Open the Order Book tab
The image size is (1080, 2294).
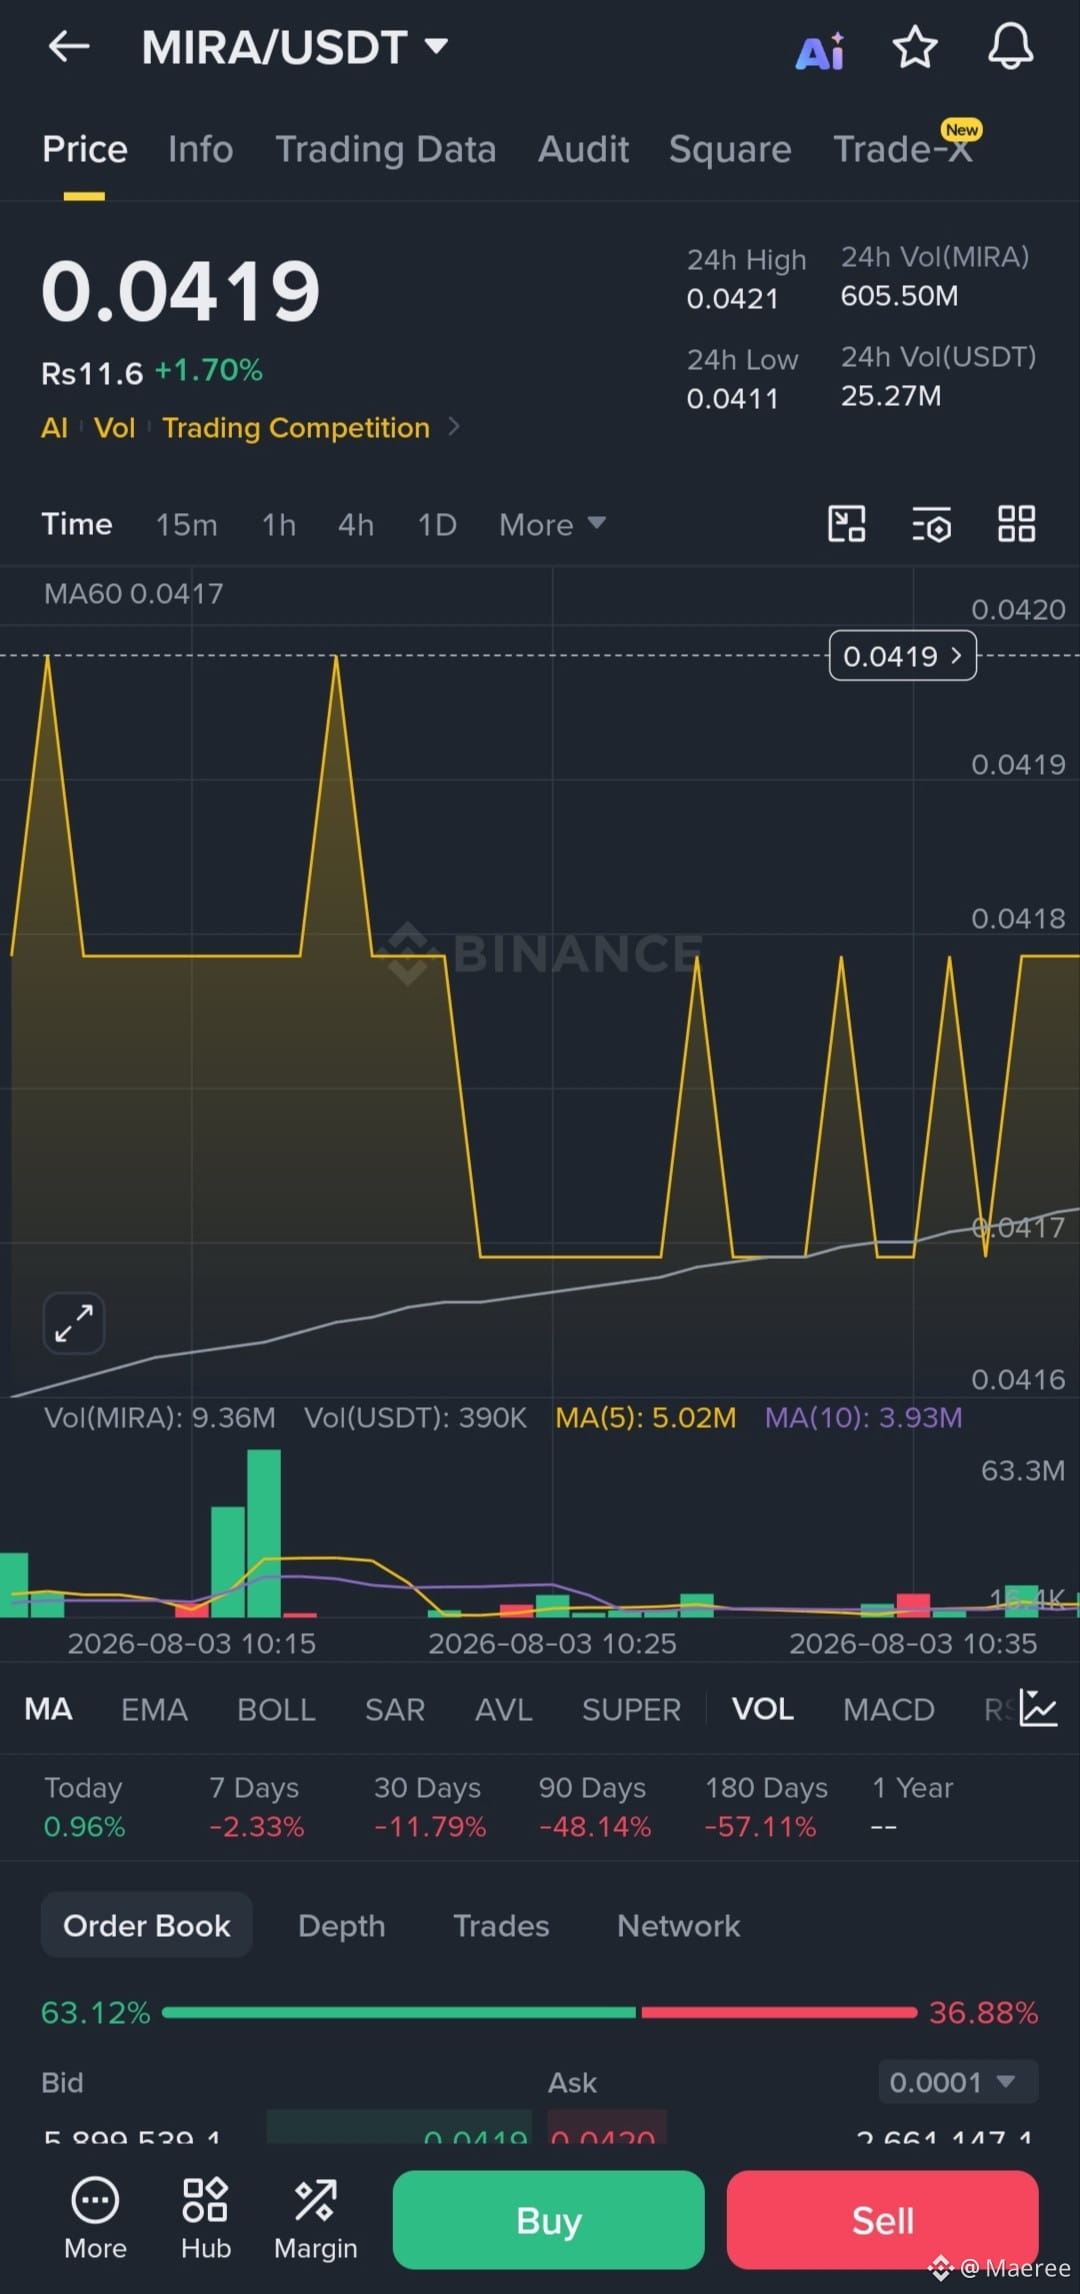click(x=146, y=1925)
